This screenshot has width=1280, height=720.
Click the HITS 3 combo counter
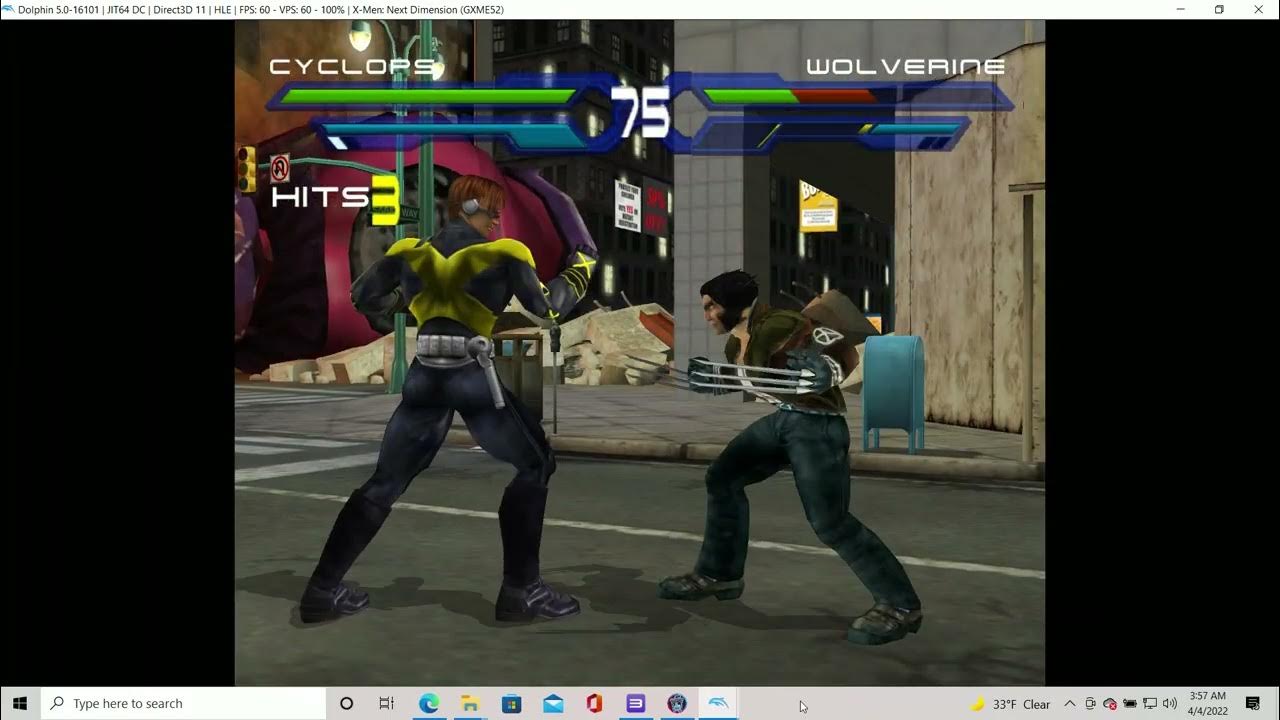click(x=336, y=199)
